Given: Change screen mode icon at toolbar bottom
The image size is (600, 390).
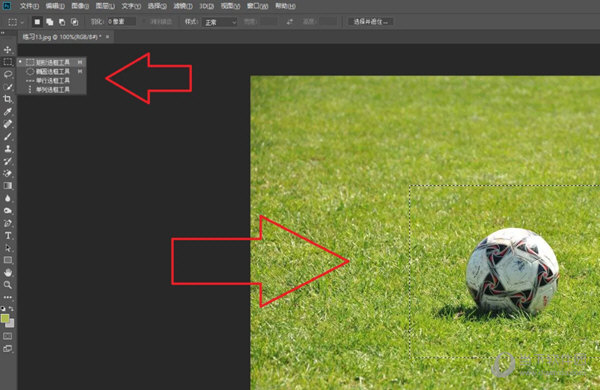Looking at the screenshot, I should 8,349.
